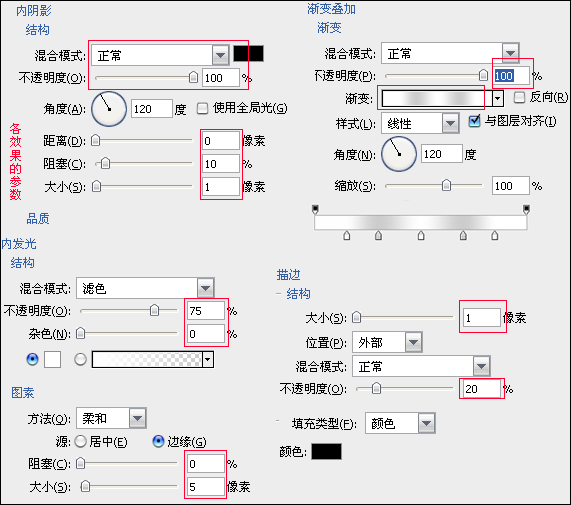This screenshot has width=571, height=505.
Task: Click the 距离 value field showing 0
Action: (x=221, y=141)
